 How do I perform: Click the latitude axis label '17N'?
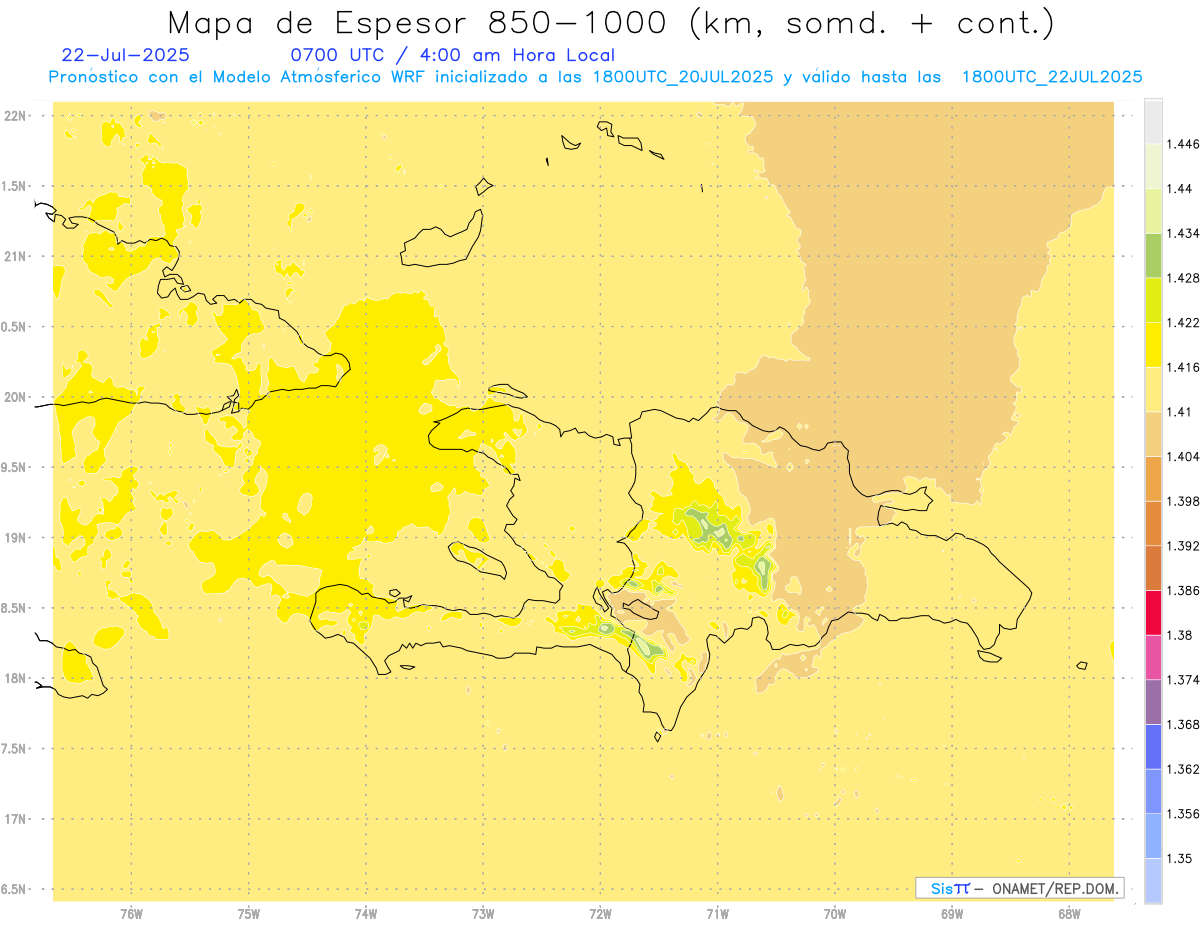pos(16,819)
